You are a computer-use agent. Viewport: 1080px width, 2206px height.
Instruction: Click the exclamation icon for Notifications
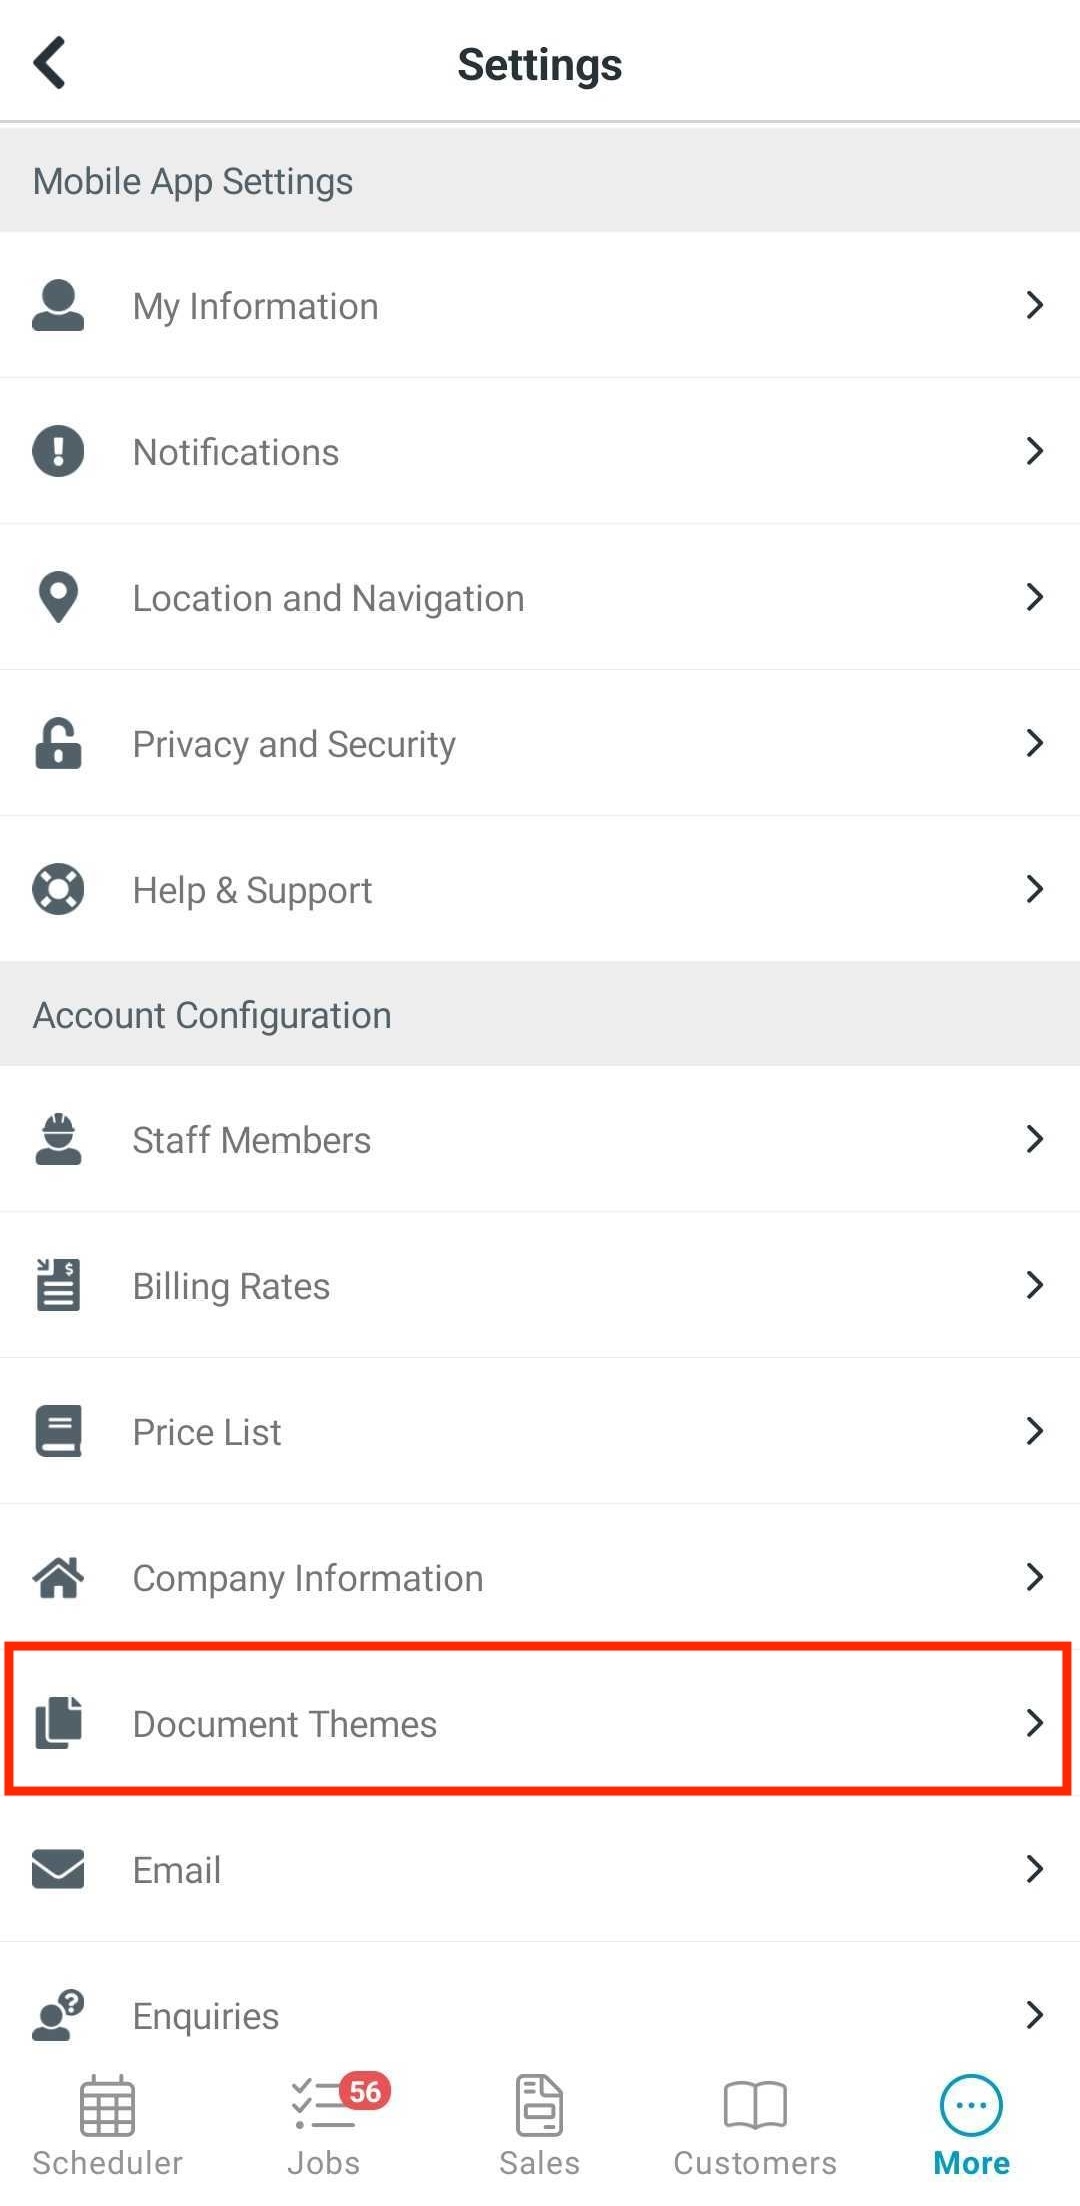(x=58, y=451)
